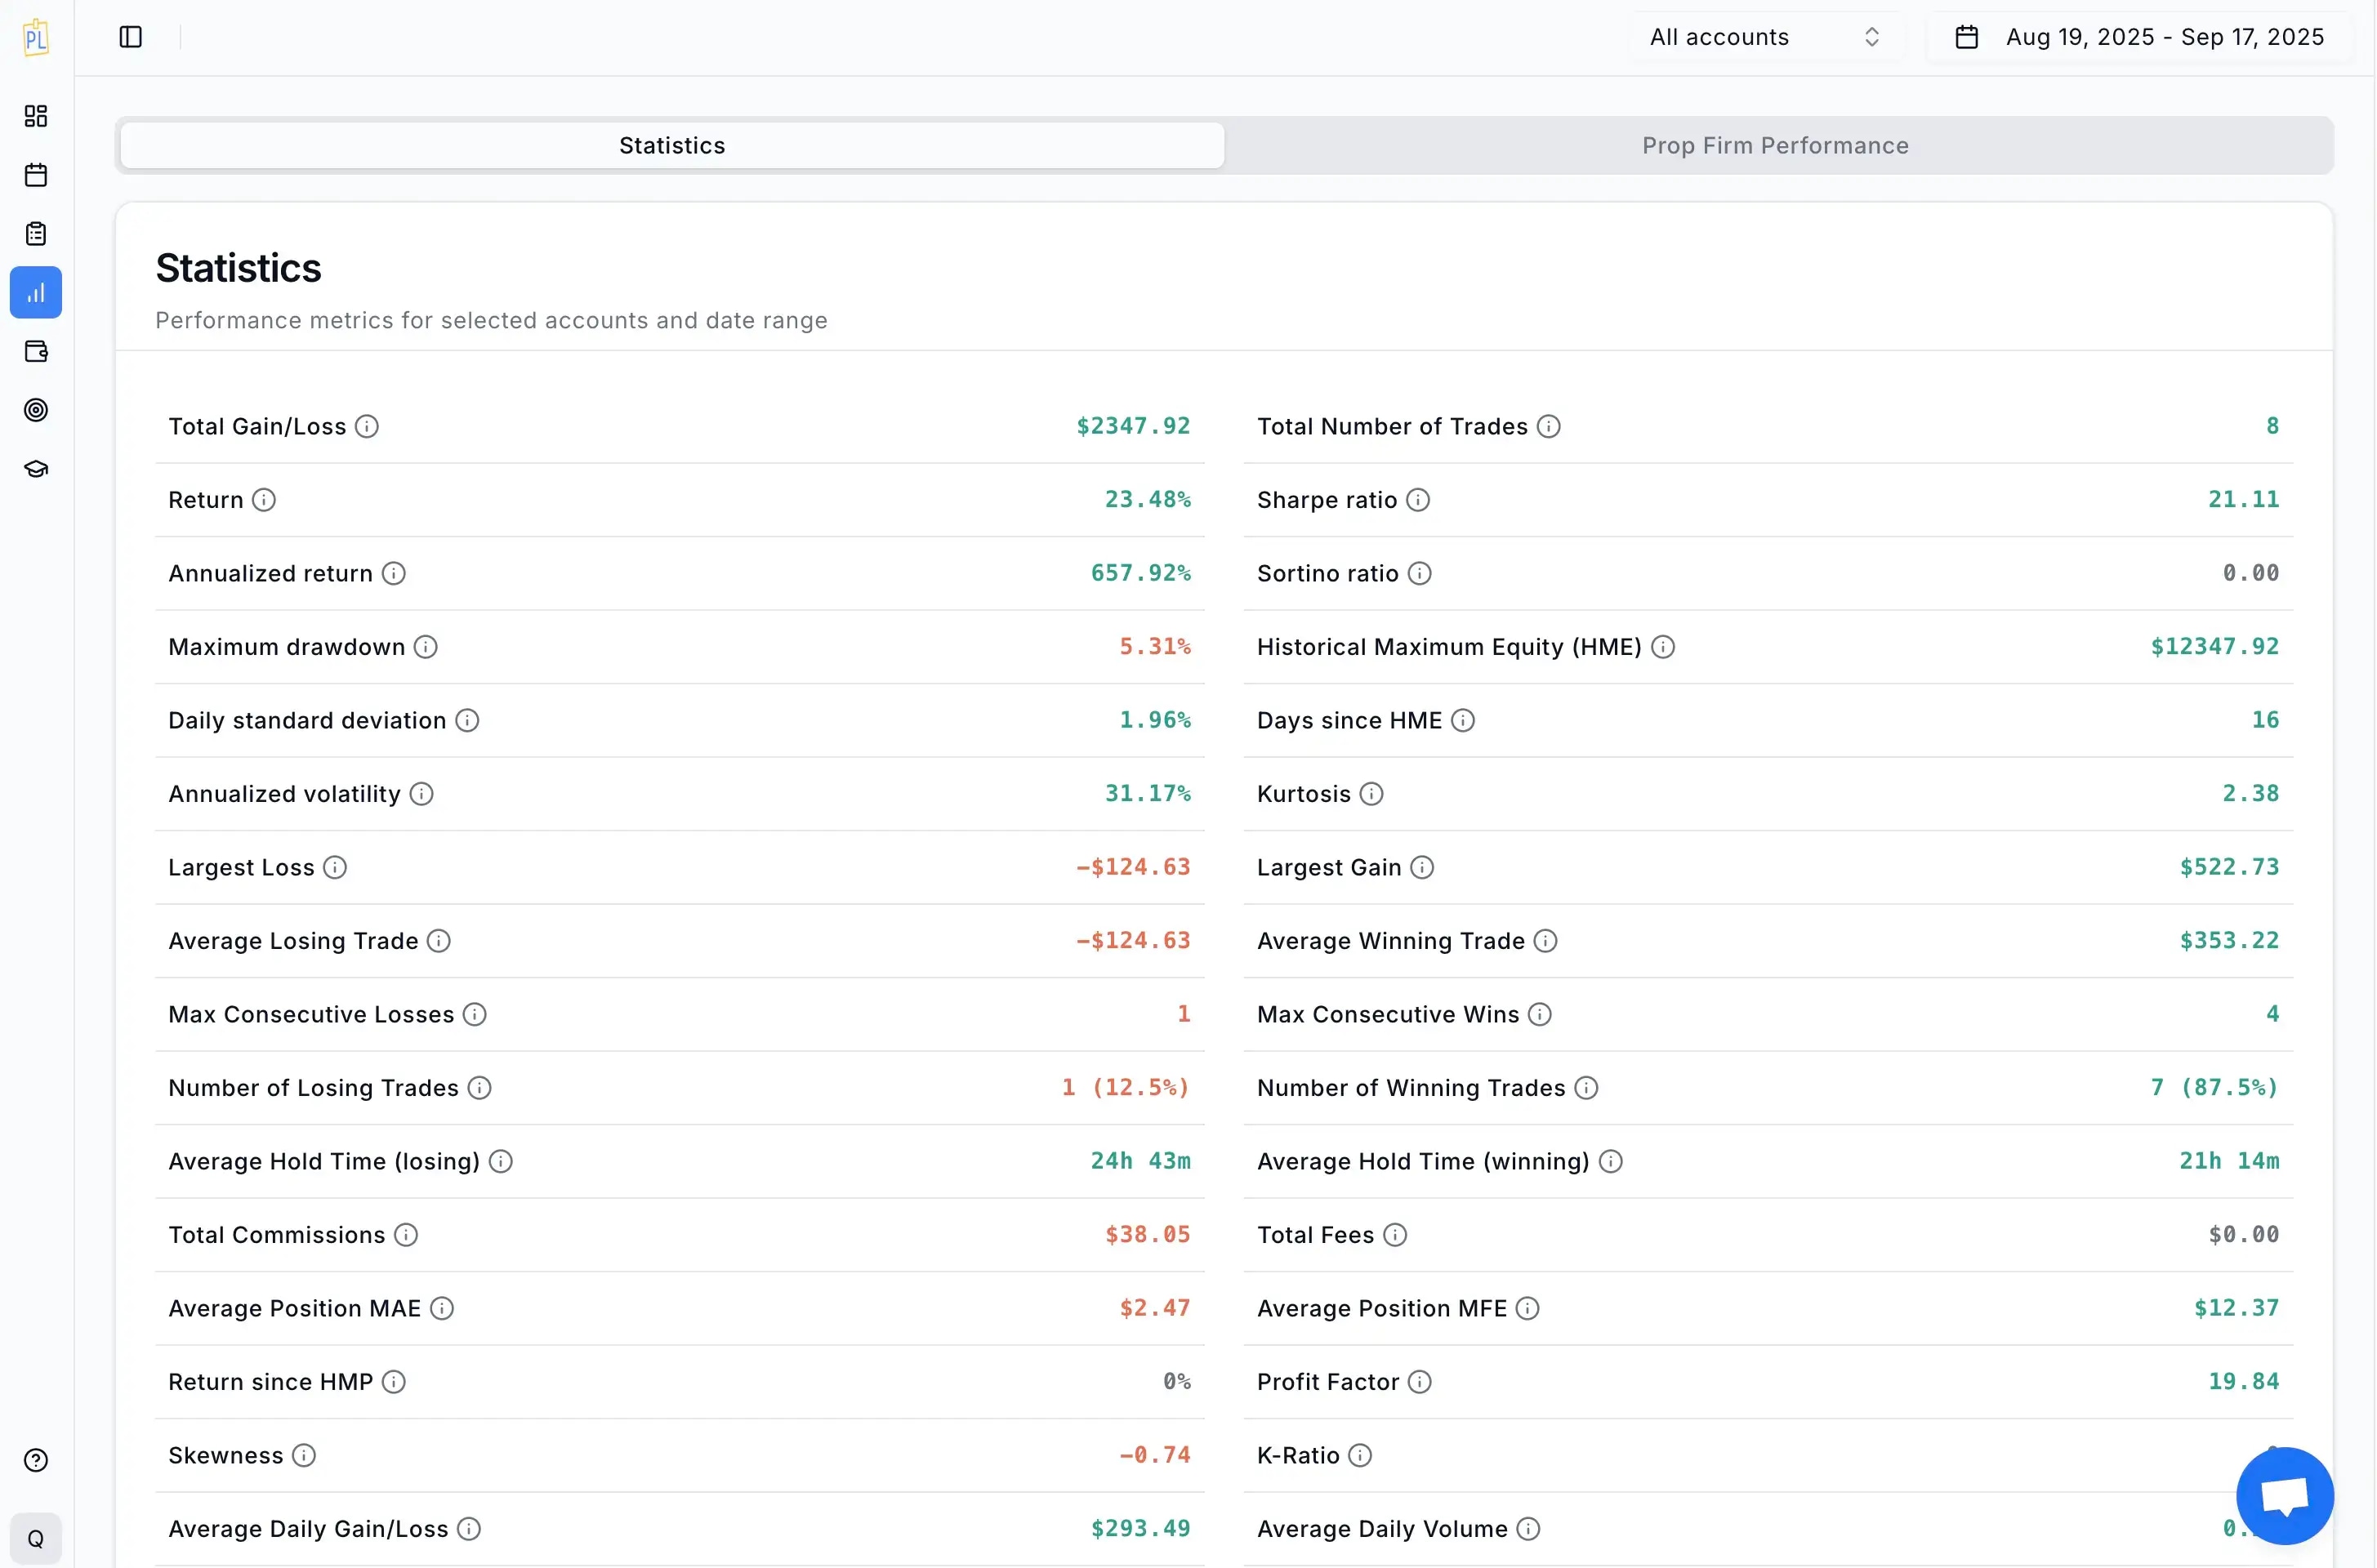The image size is (2377, 1568).
Task: Click the Profit Factor info icon
Action: coord(1418,1382)
